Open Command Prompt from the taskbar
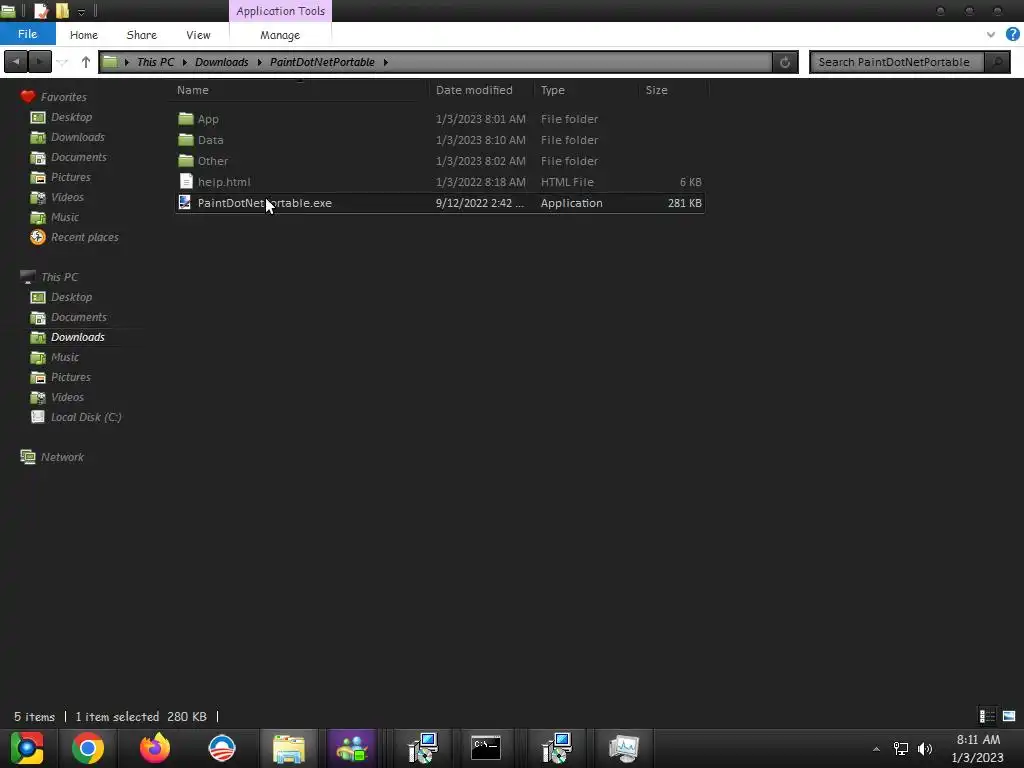This screenshot has width=1024, height=768. point(486,748)
